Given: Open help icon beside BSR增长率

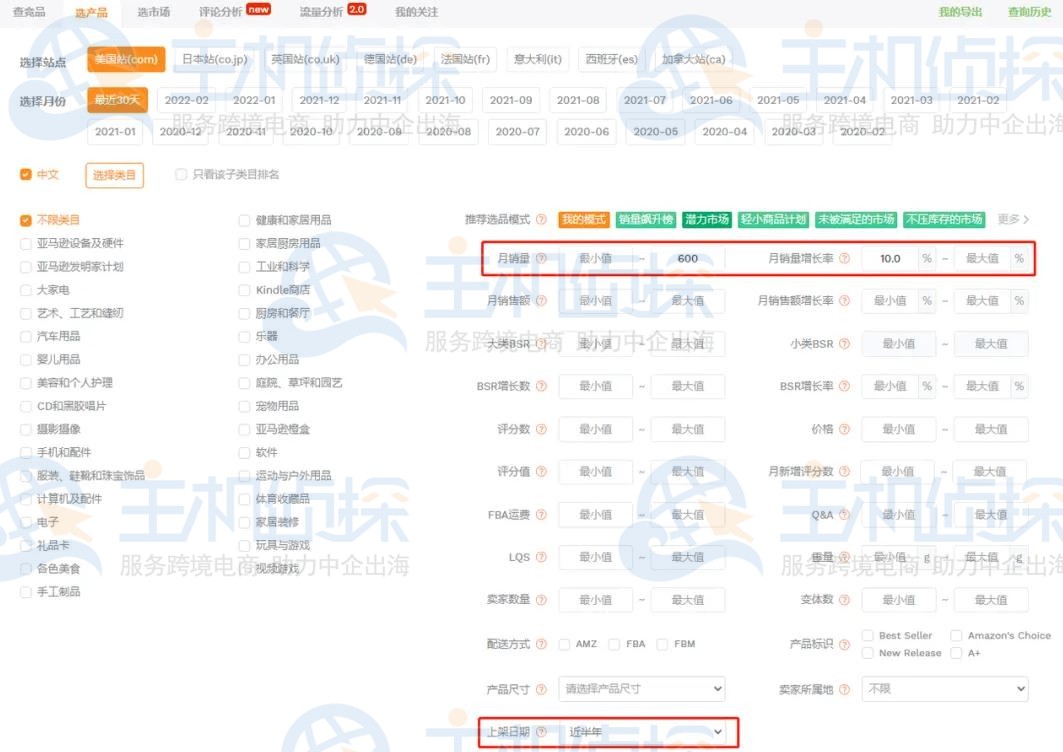Looking at the screenshot, I should (x=844, y=386).
